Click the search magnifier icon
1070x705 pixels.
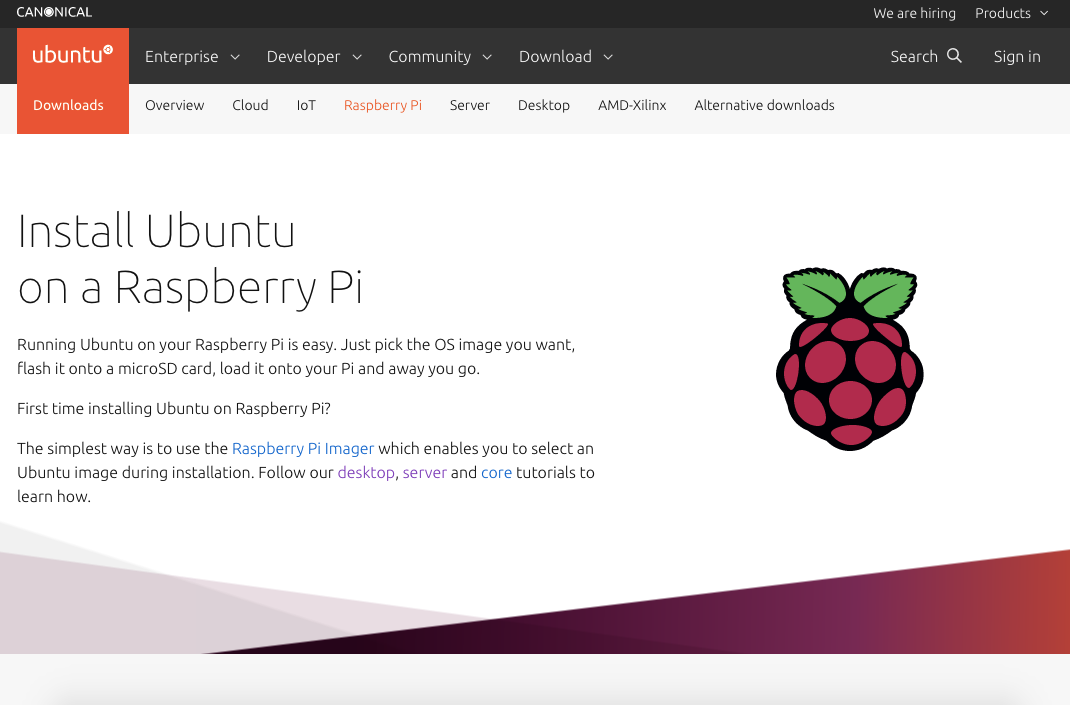click(x=955, y=56)
